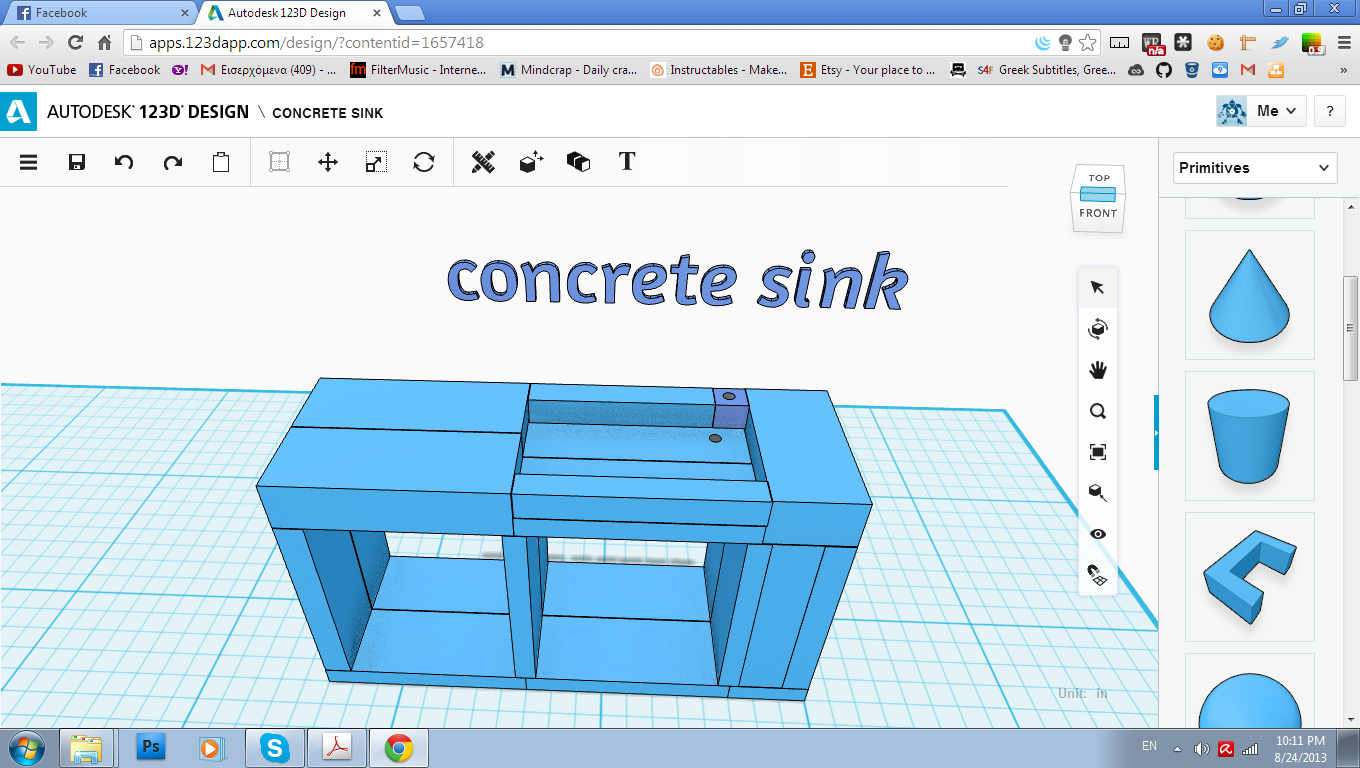
Task: Open the Primitives dropdown
Action: (x=1255, y=167)
